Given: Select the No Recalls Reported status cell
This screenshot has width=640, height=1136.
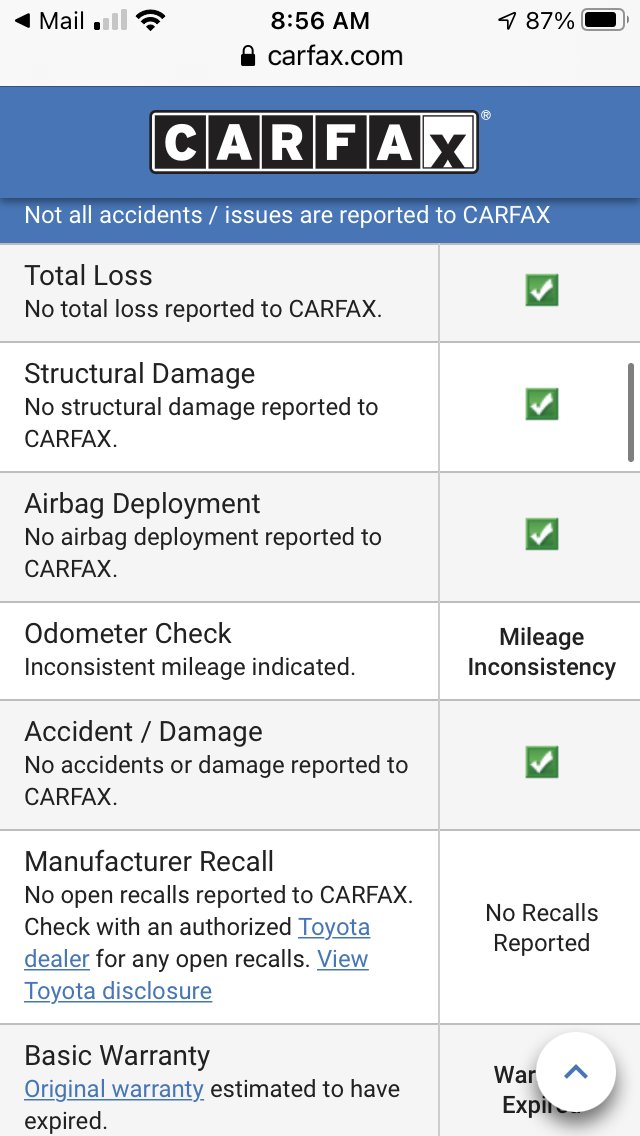Looking at the screenshot, I should tap(541, 927).
